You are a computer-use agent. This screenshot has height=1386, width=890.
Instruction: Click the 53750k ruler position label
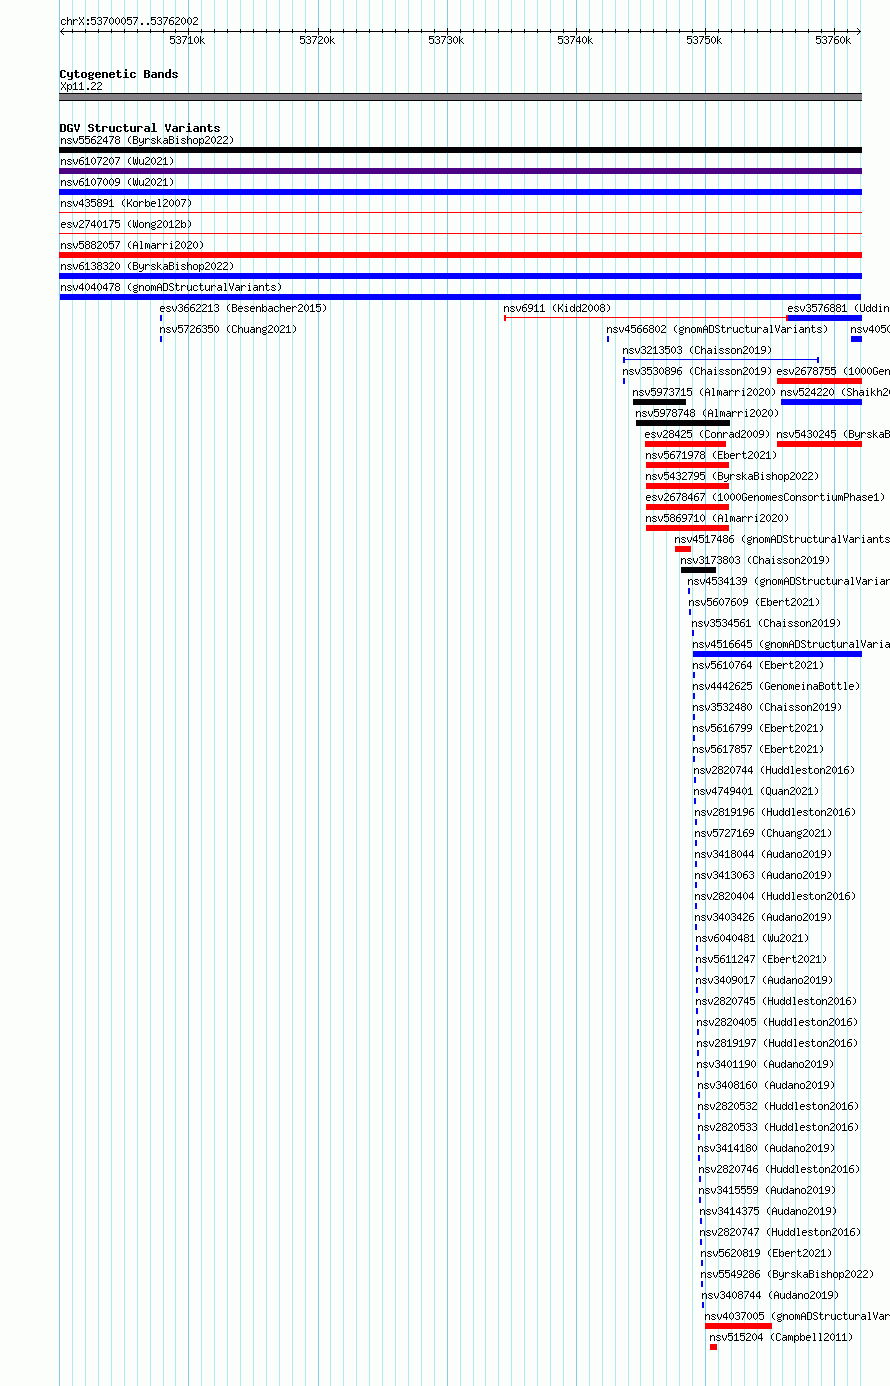(x=704, y=40)
